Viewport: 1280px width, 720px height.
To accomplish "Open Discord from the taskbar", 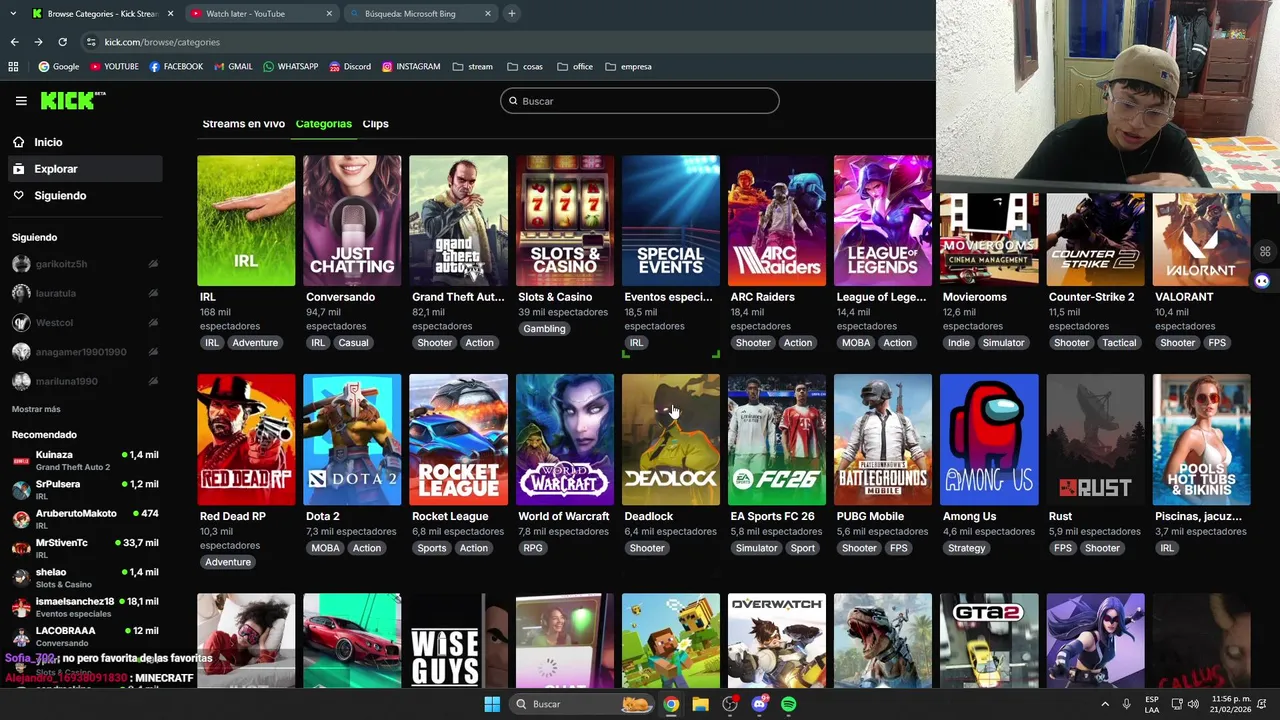I will point(759,704).
